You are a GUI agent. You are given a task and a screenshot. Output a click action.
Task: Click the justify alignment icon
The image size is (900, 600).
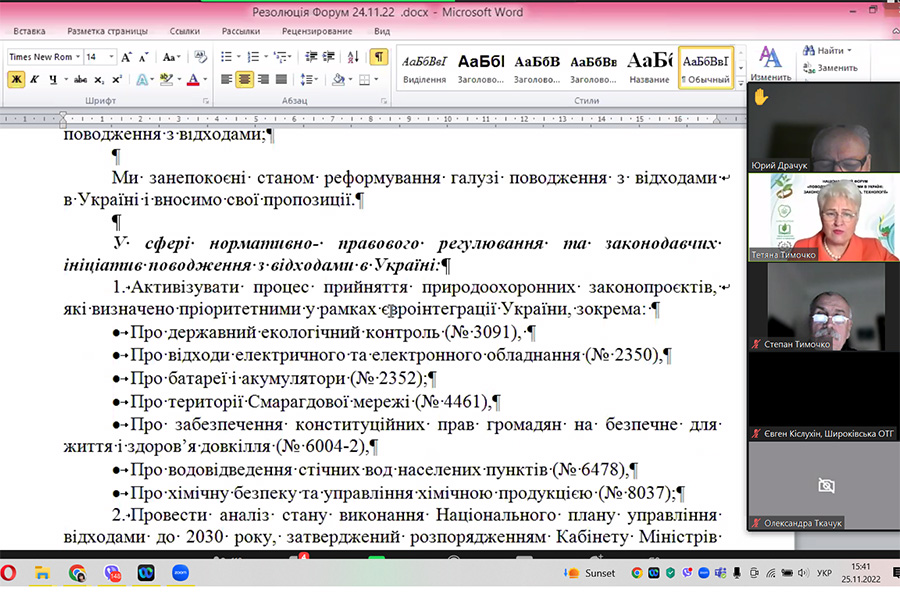click(x=280, y=79)
